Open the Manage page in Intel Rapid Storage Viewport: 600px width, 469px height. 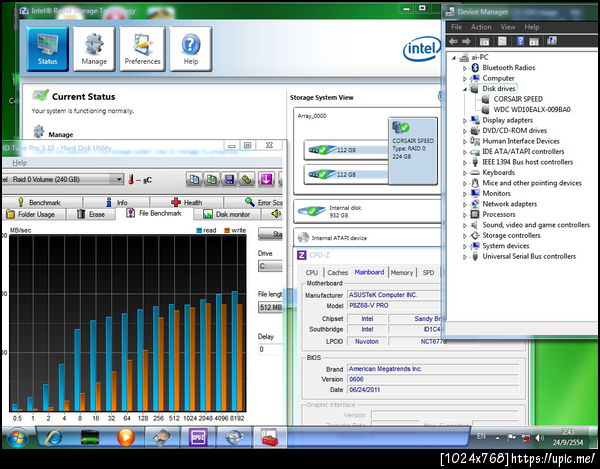pos(94,49)
